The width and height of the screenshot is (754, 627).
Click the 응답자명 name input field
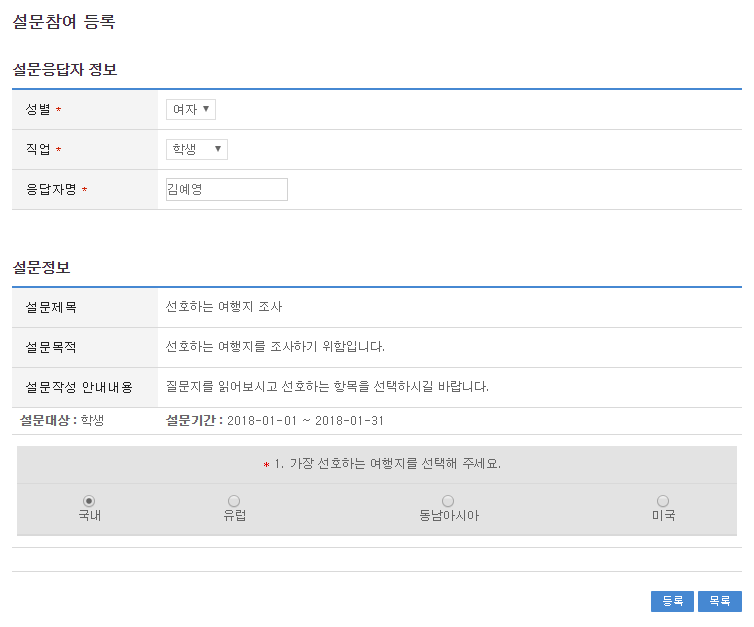(x=226, y=190)
